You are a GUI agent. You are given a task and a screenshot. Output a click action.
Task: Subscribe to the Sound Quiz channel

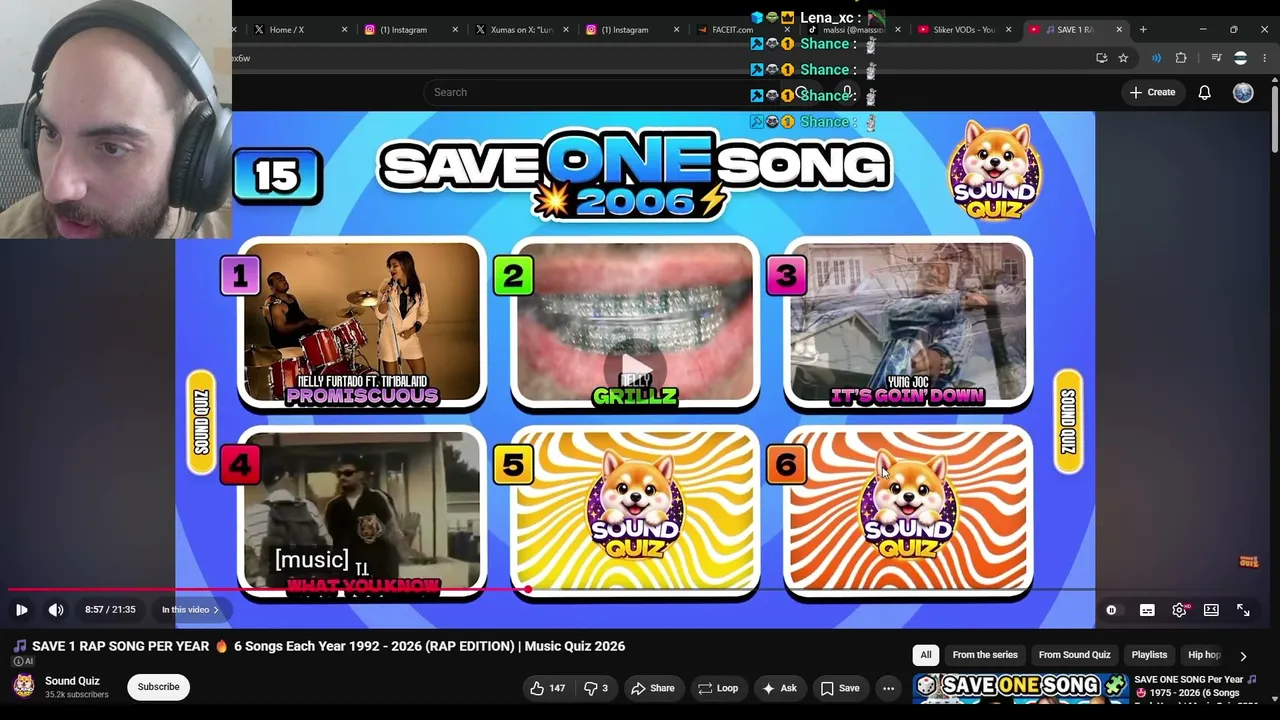[x=158, y=687]
